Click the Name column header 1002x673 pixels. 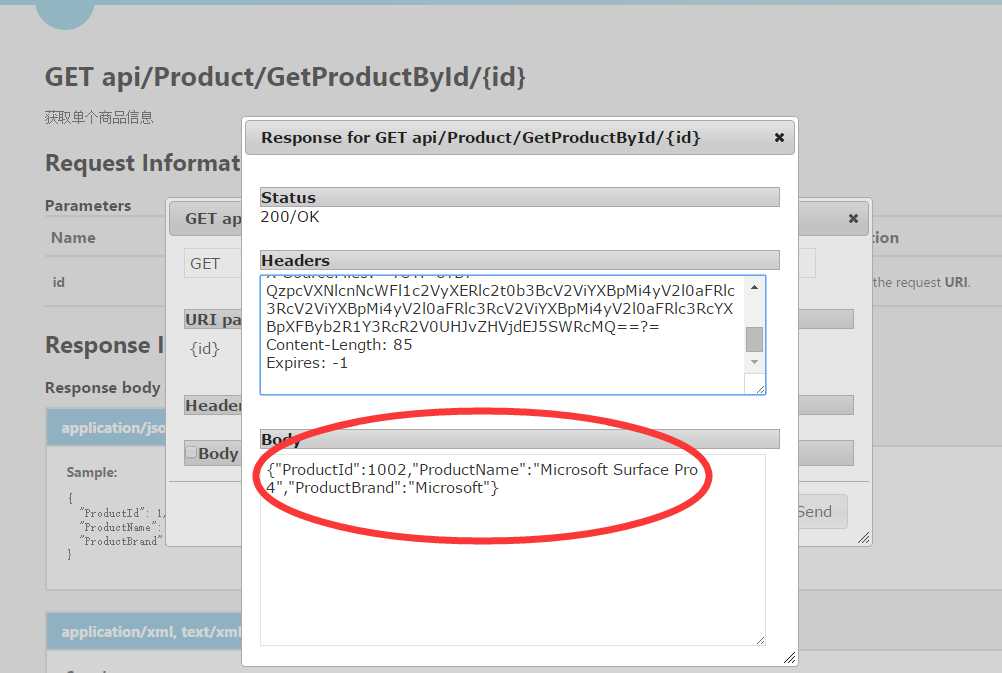(73, 238)
